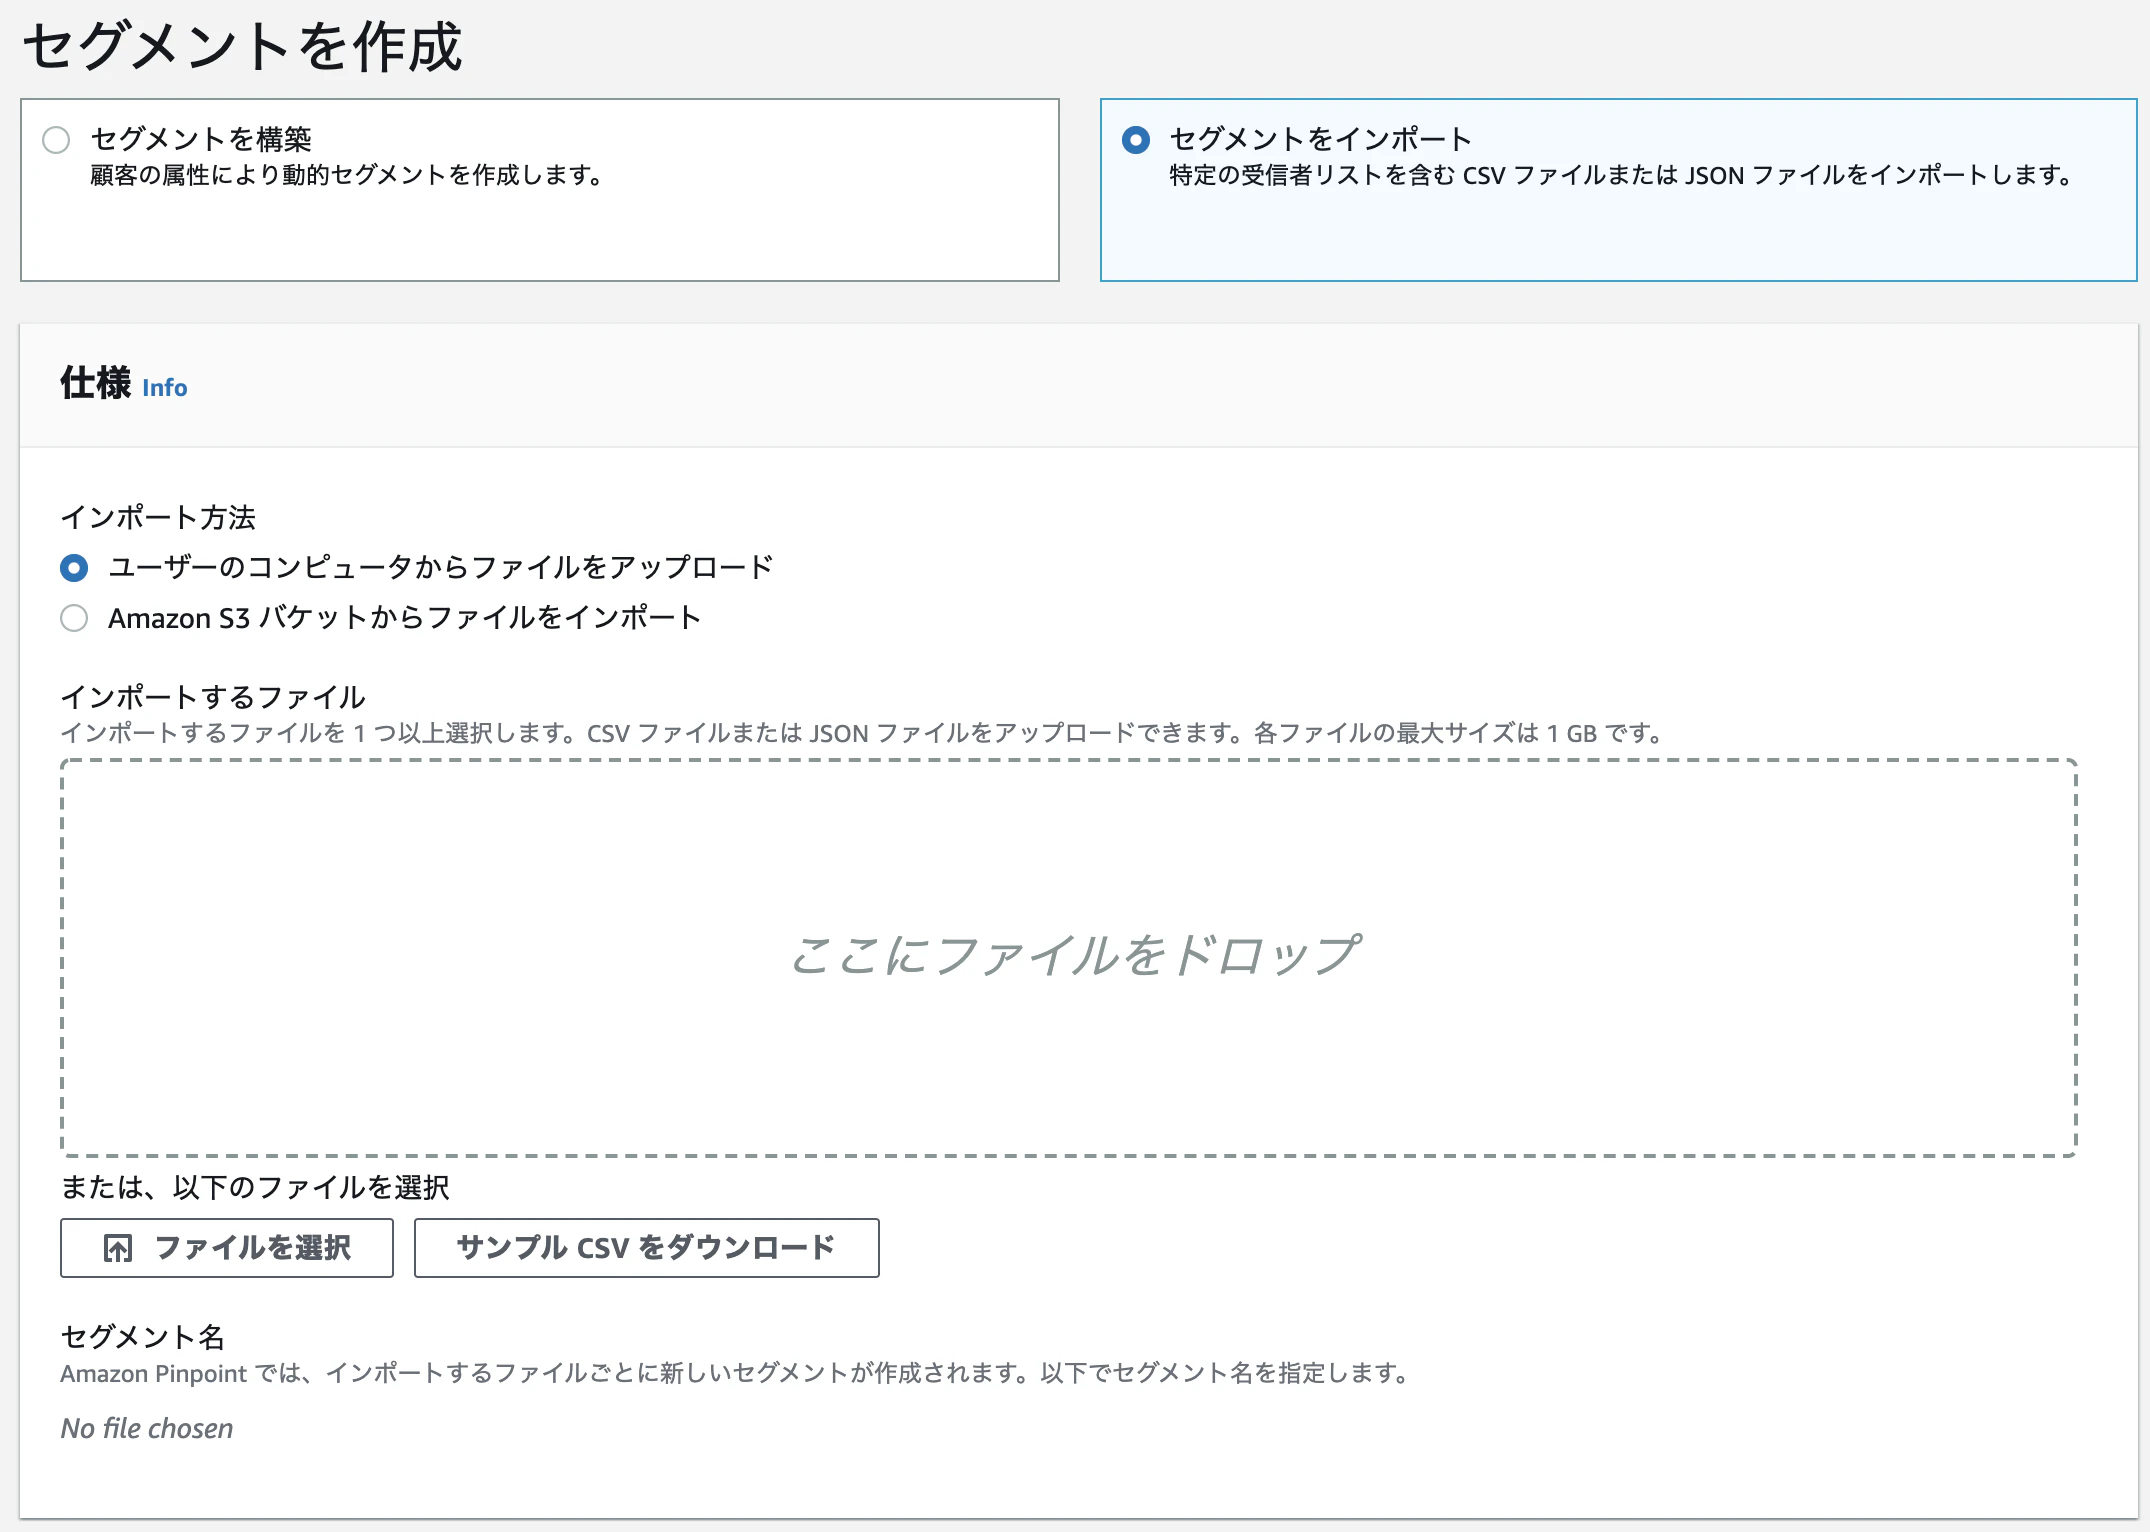Download the sample CSV file
Viewport: 2150px width, 1532px height.
pyautogui.click(x=645, y=1248)
